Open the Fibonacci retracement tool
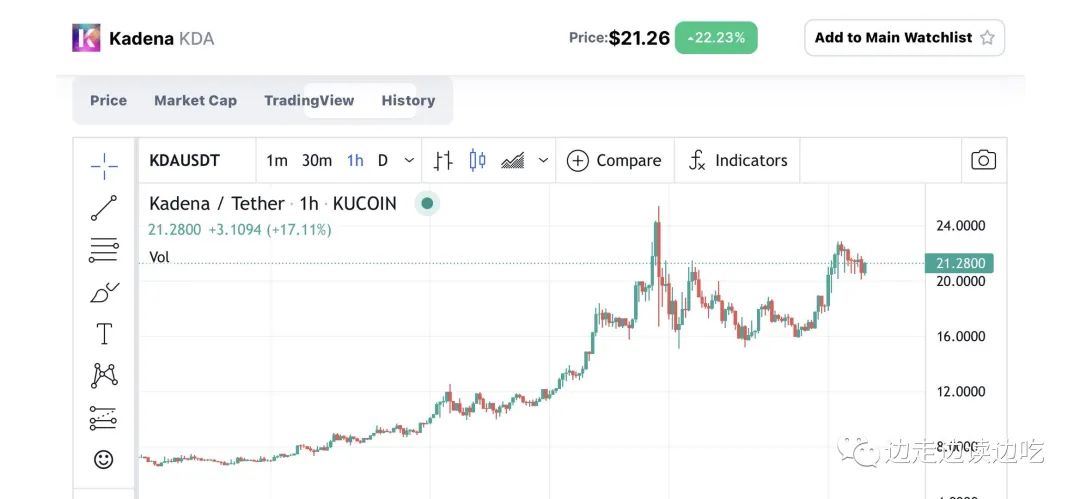Image resolution: width=1080 pixels, height=499 pixels. tap(104, 250)
